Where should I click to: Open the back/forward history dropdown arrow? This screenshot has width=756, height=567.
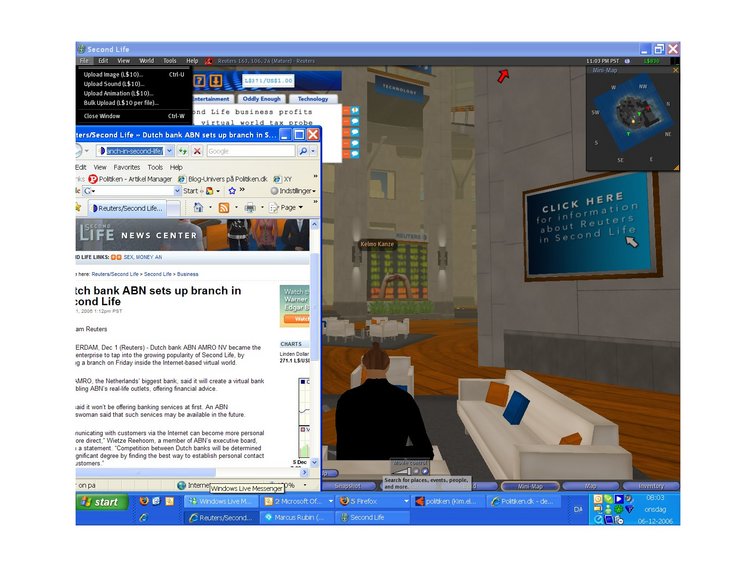(87, 151)
